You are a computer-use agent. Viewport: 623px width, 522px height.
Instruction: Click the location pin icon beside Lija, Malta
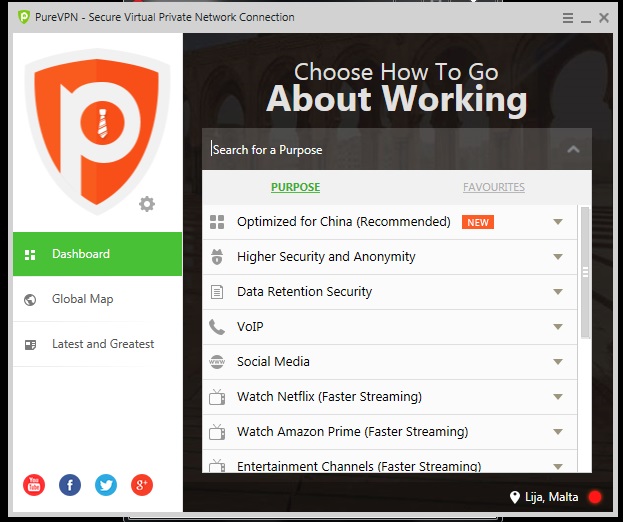515,497
